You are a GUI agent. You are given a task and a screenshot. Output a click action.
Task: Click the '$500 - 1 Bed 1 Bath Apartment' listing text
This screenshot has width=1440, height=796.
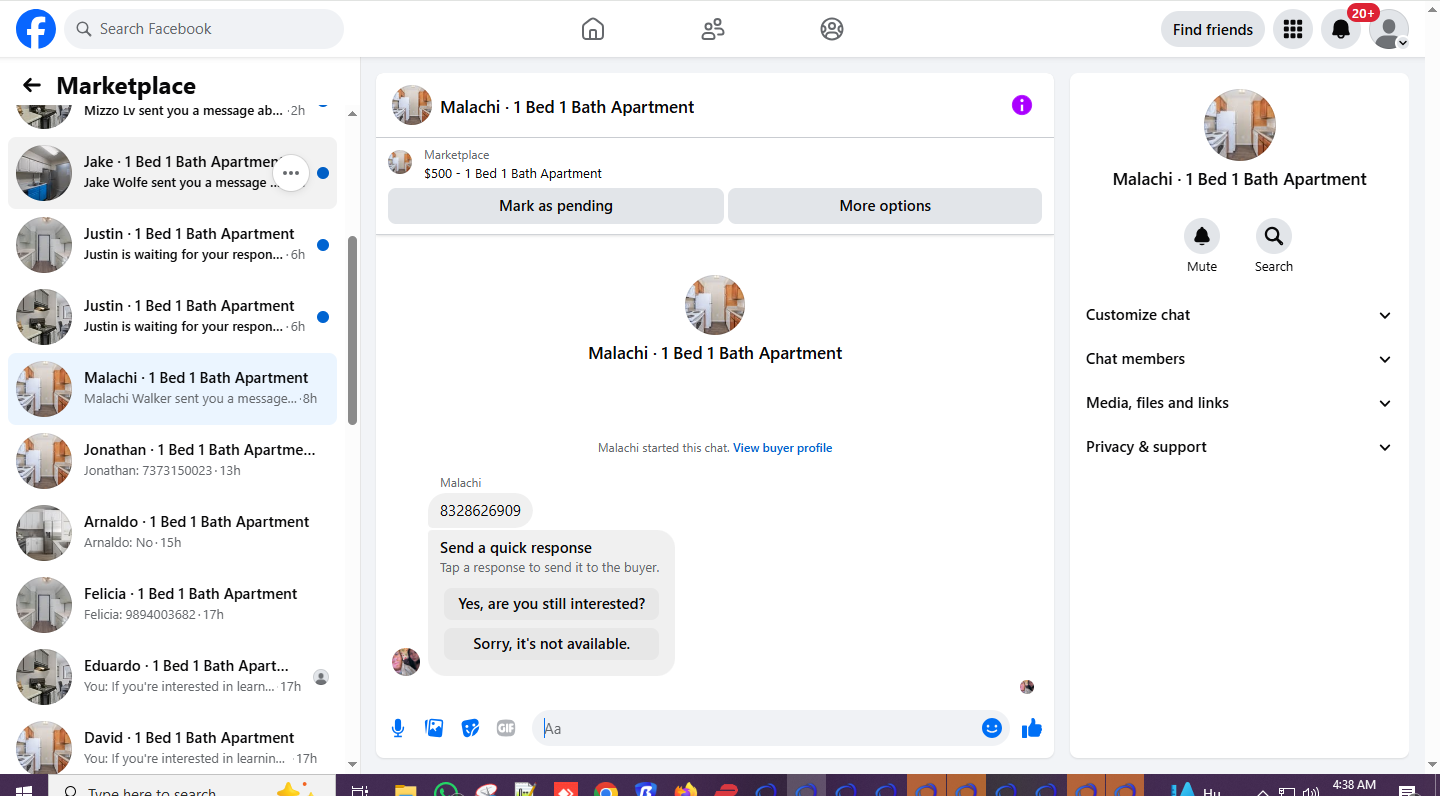[x=513, y=173]
